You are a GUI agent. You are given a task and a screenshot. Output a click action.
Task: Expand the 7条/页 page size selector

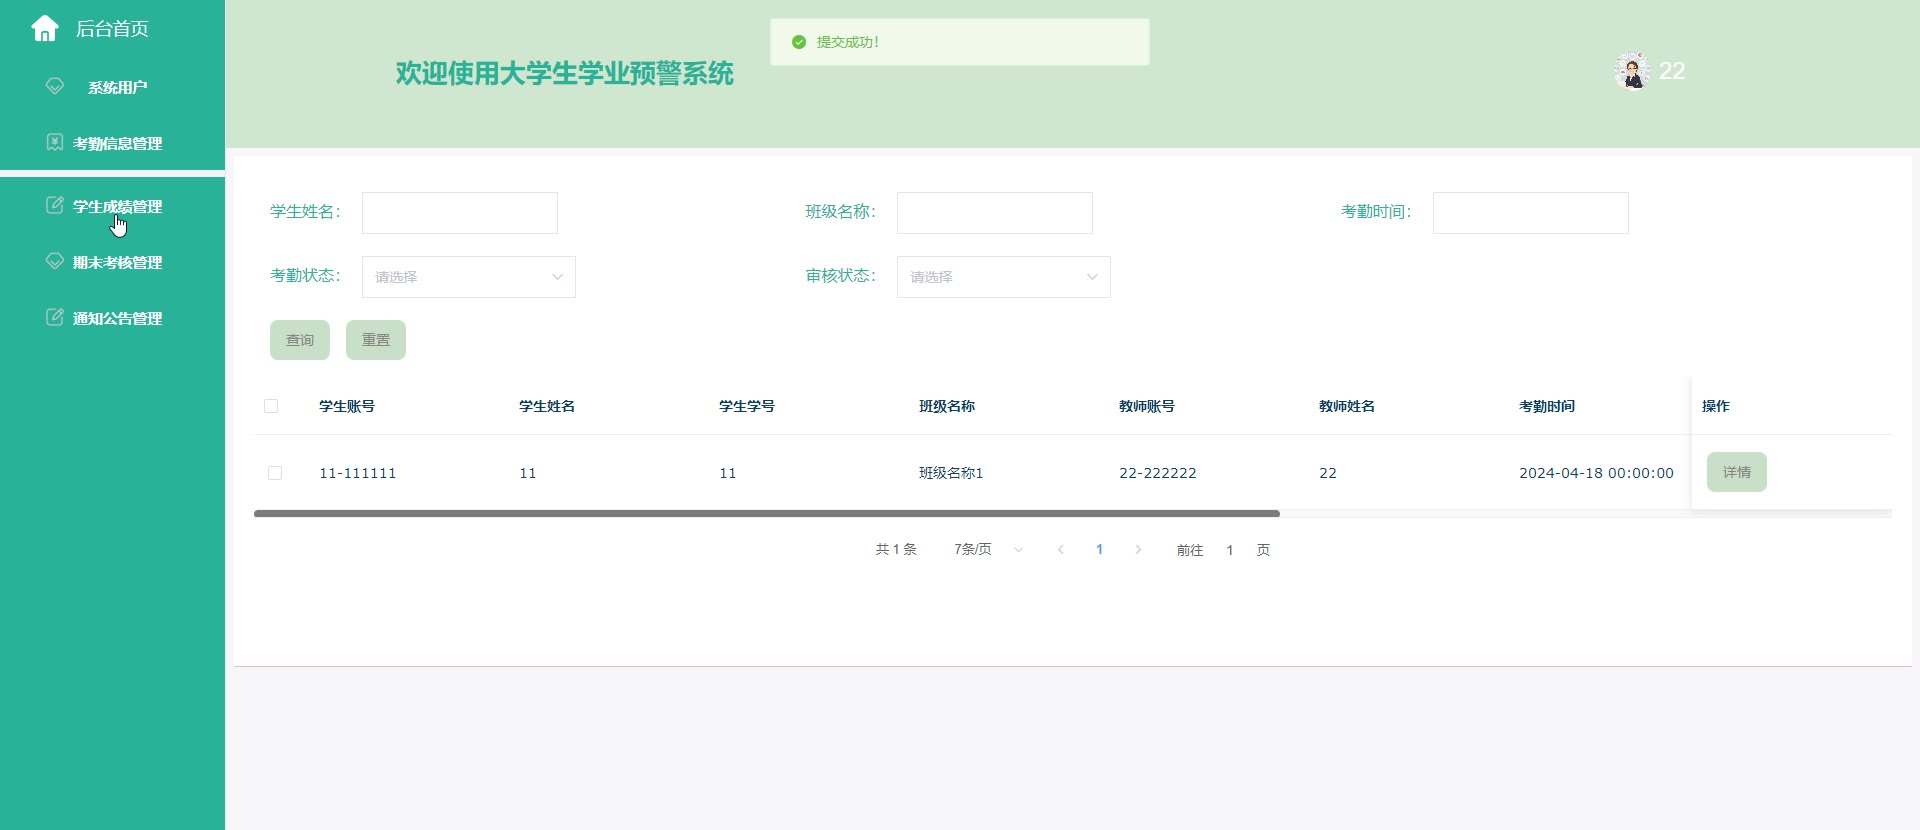(x=988, y=550)
